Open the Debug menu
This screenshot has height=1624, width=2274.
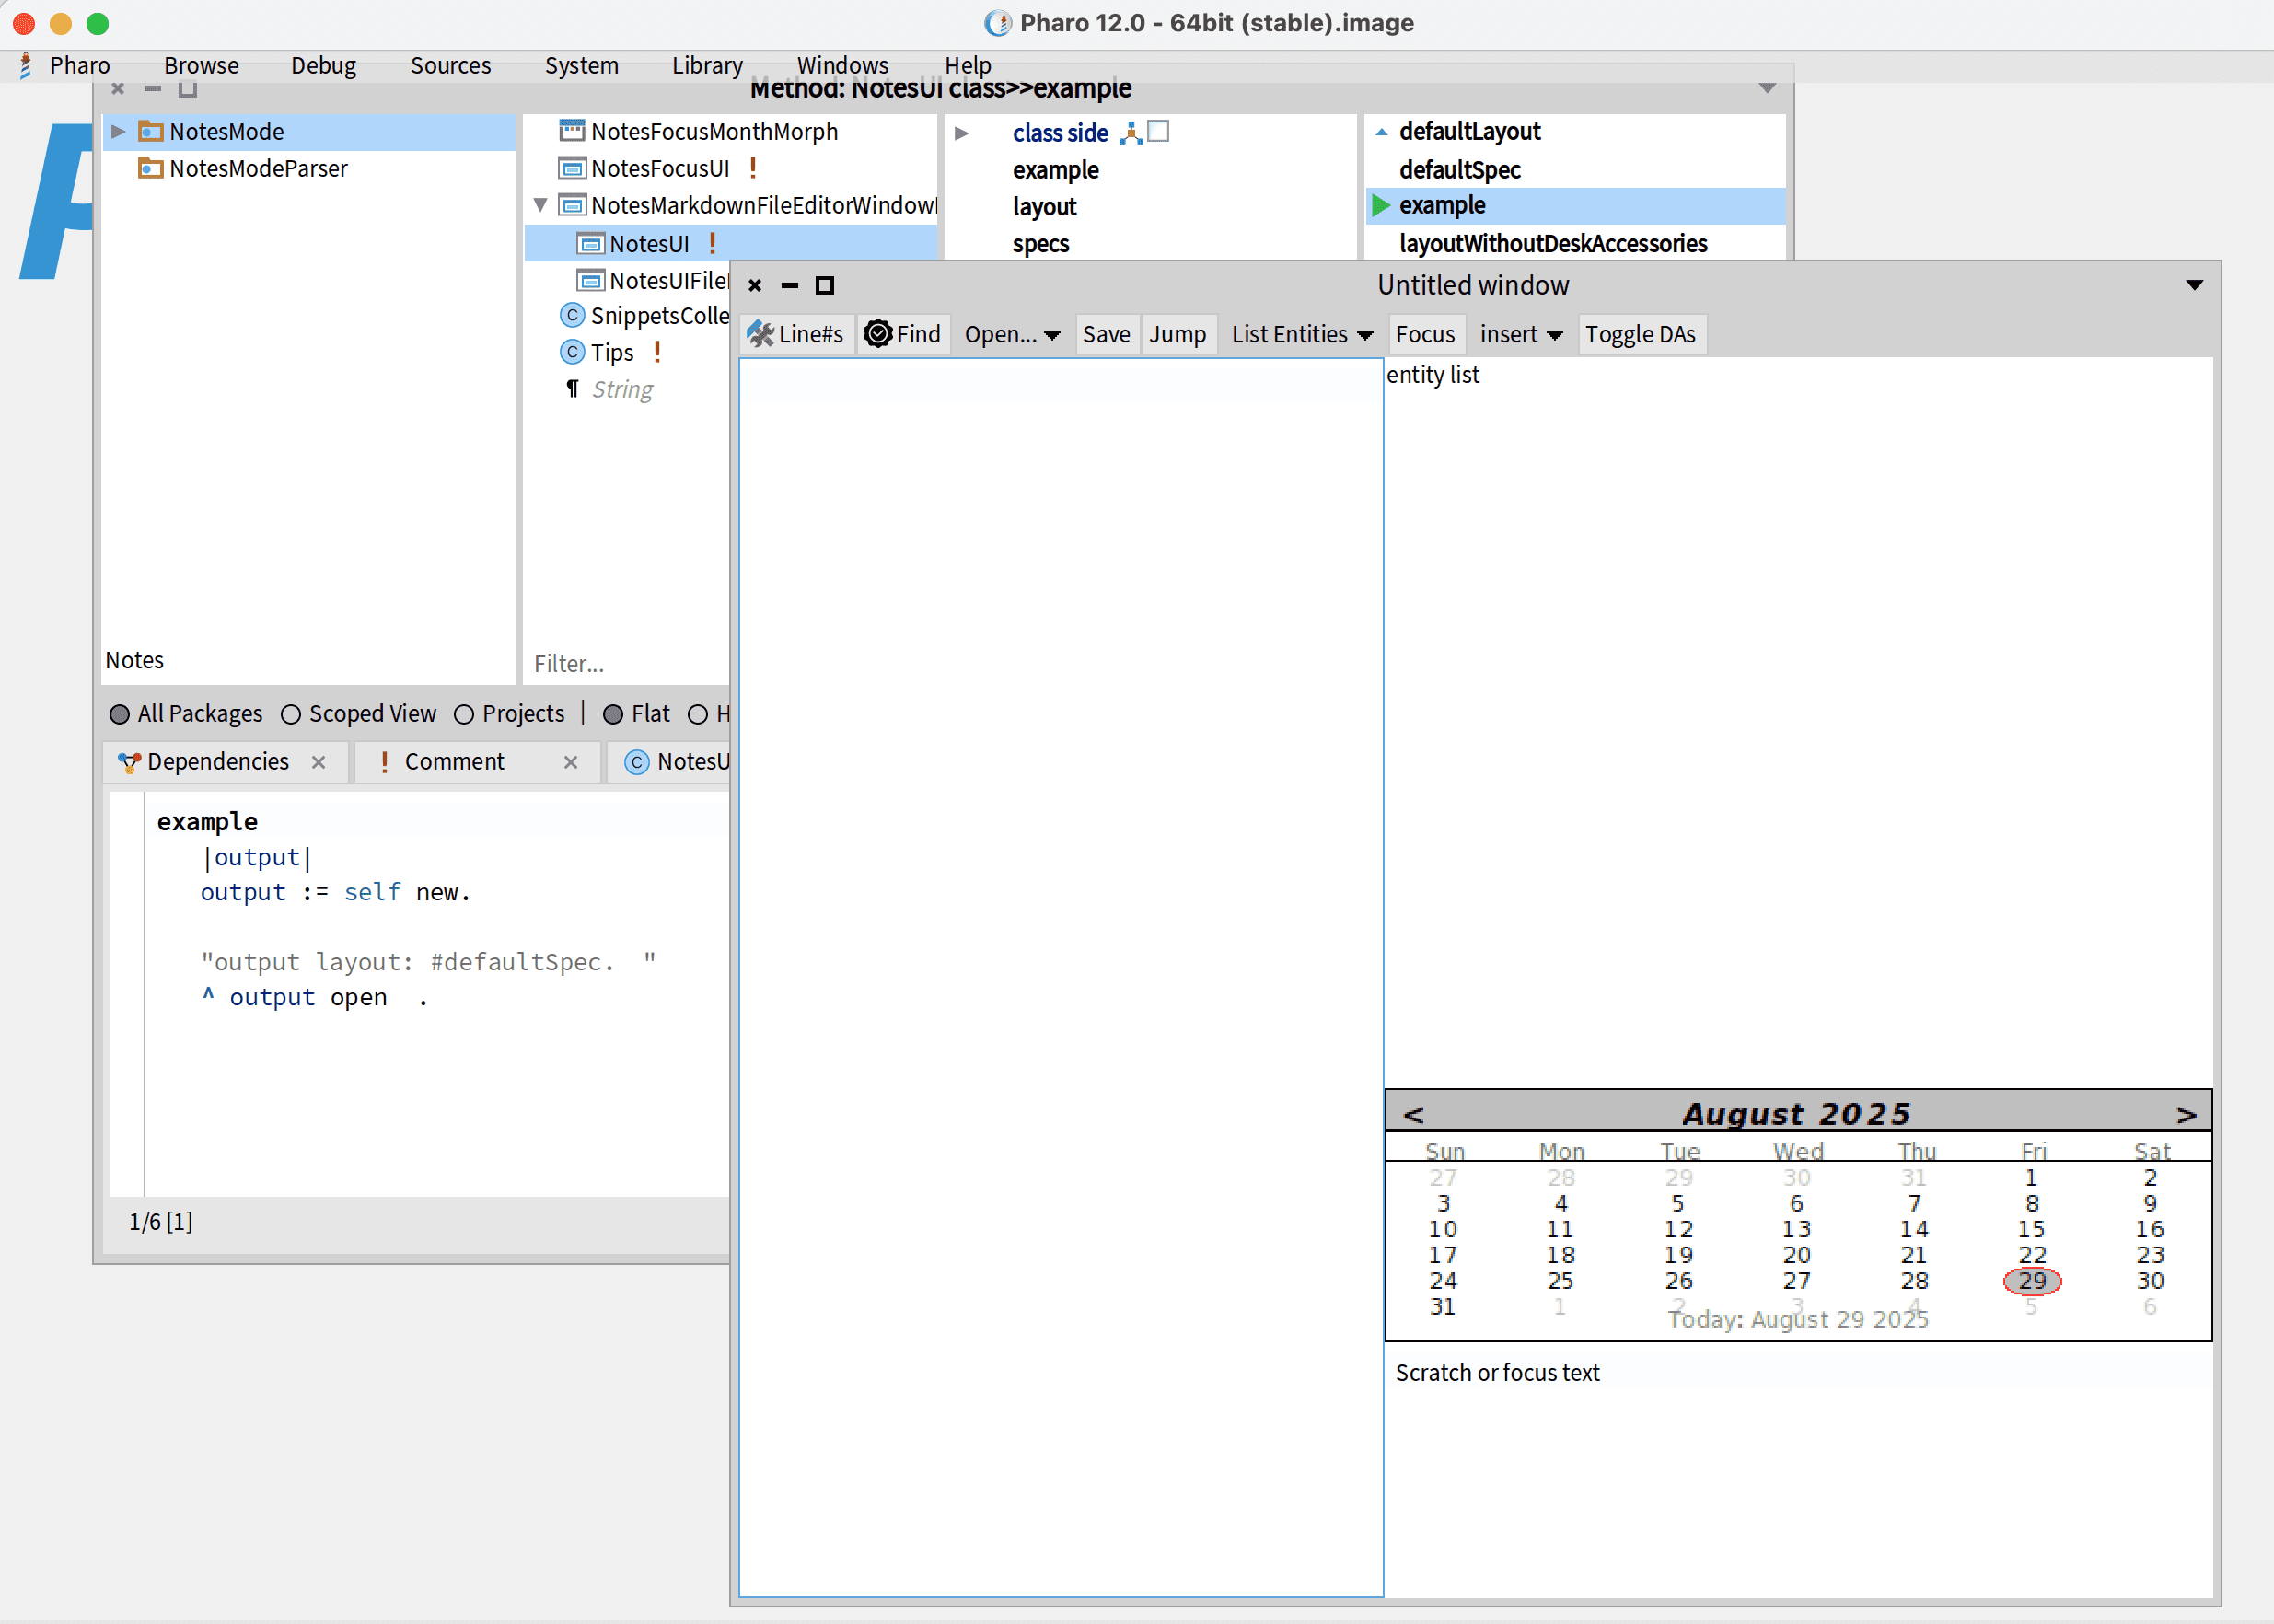323,65
